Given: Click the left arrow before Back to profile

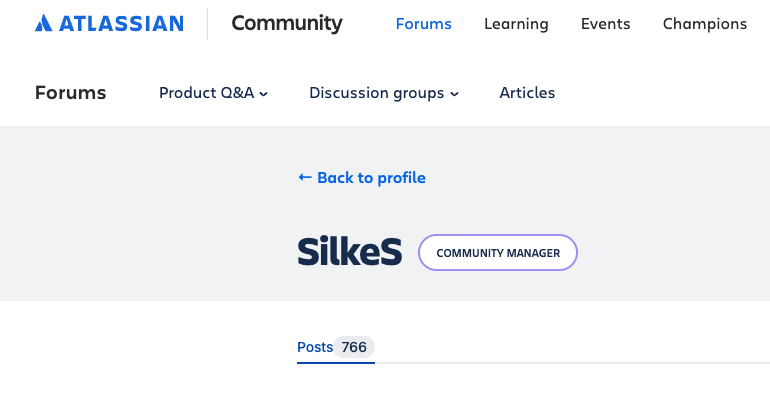Looking at the screenshot, I should [305, 177].
